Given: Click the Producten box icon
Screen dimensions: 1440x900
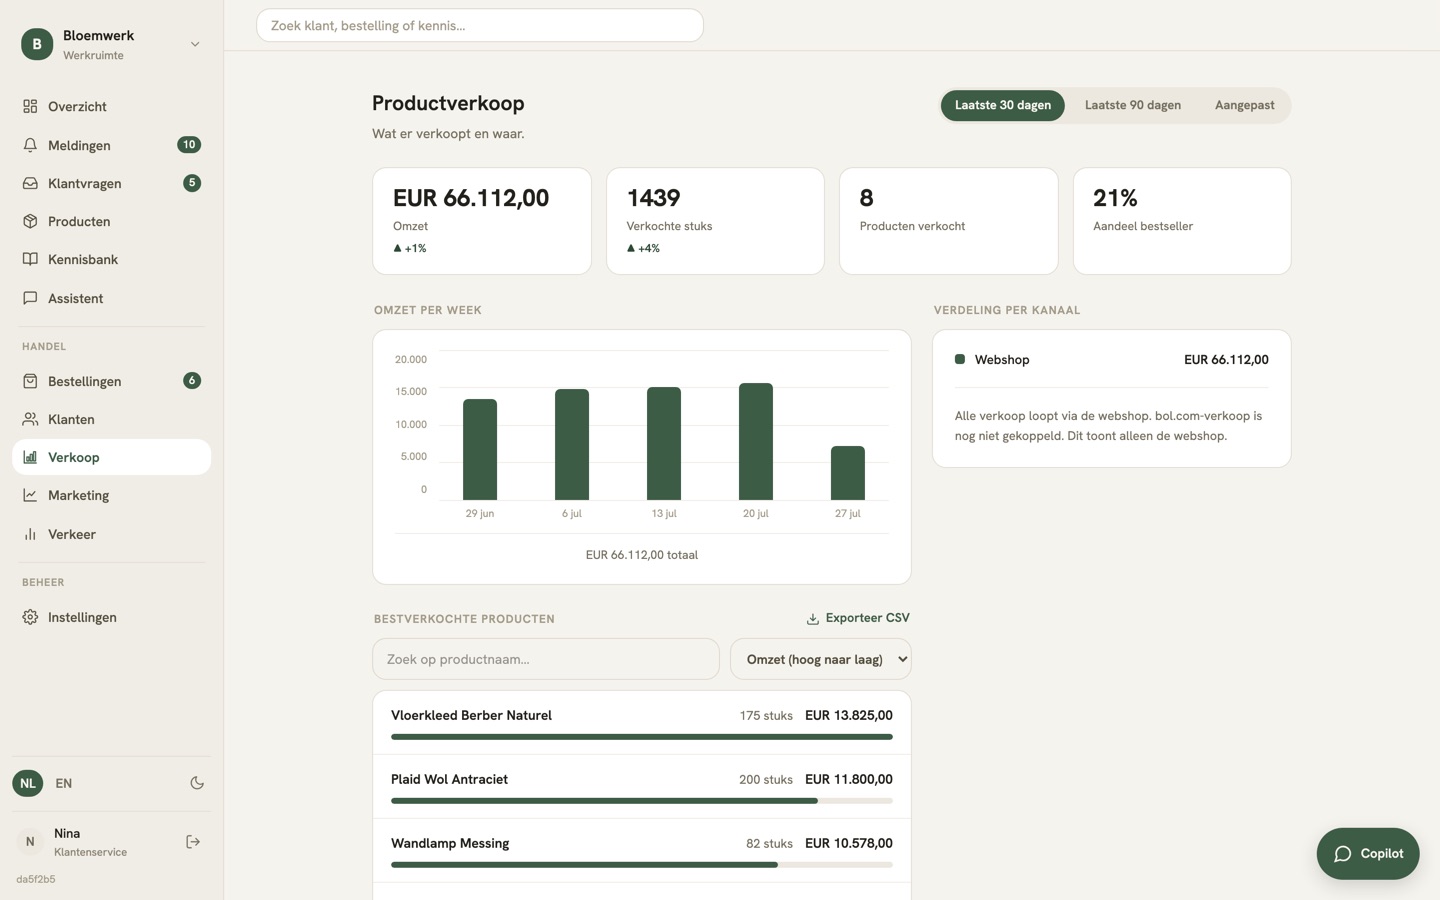Looking at the screenshot, I should point(30,221).
